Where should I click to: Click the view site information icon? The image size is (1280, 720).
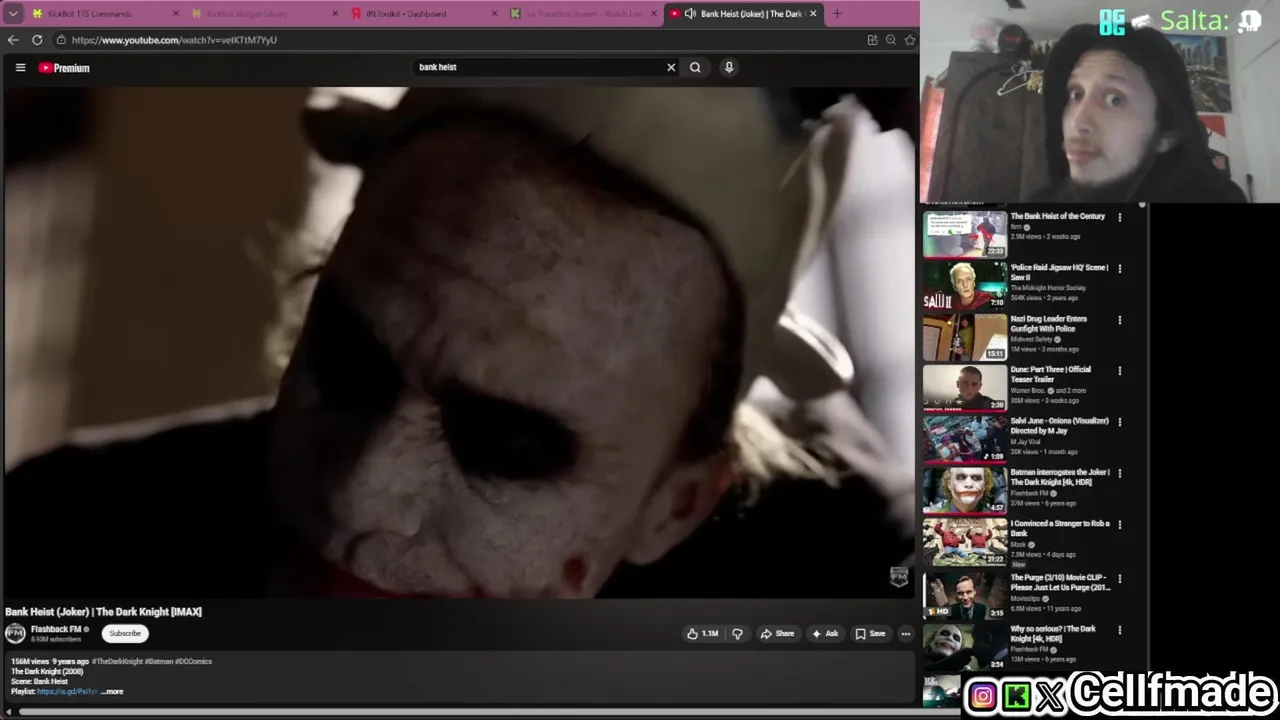(61, 40)
